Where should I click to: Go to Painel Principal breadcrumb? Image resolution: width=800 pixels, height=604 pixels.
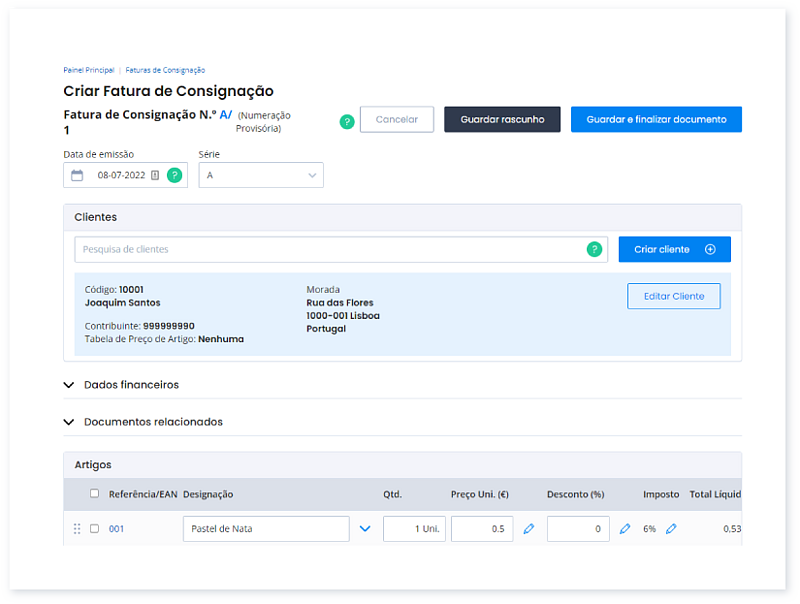88,70
